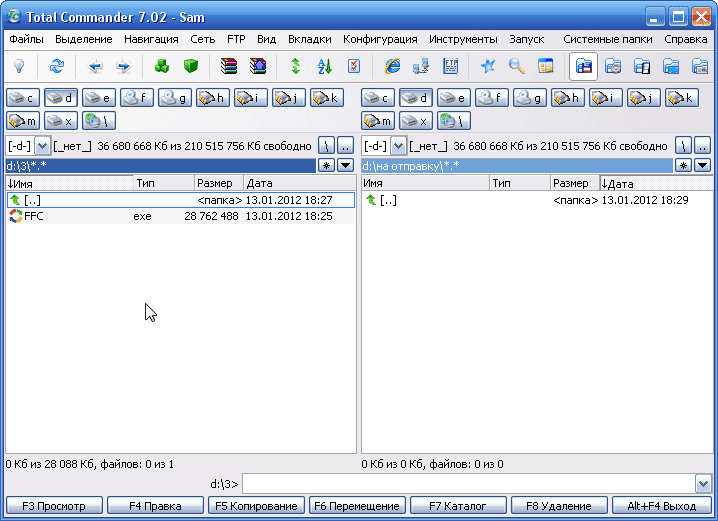Viewport: 718px width, 521px height.
Task: Sort left panel by Размер column
Action: (218, 183)
